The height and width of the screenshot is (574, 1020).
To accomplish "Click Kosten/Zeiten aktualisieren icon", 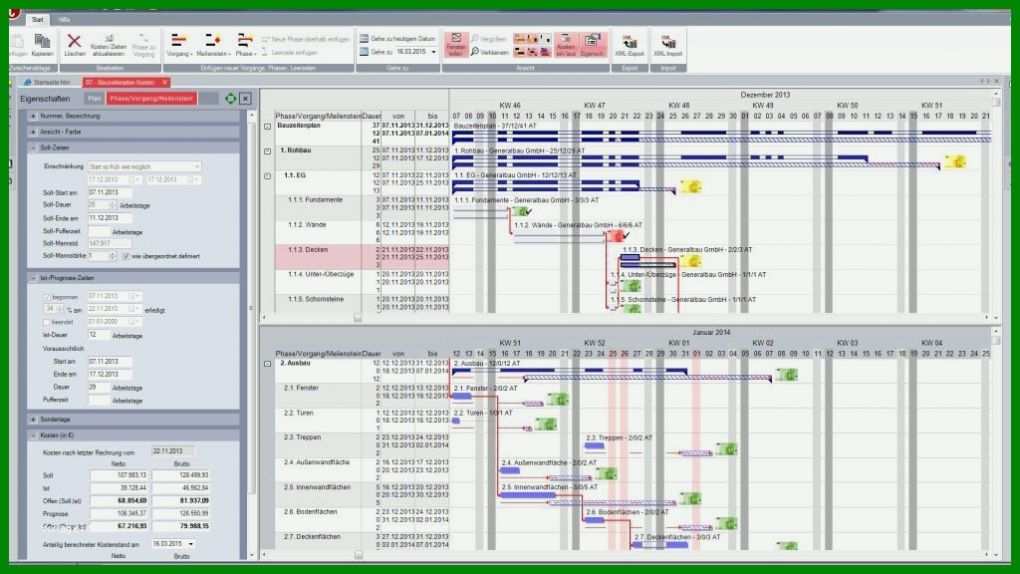I will [109, 45].
